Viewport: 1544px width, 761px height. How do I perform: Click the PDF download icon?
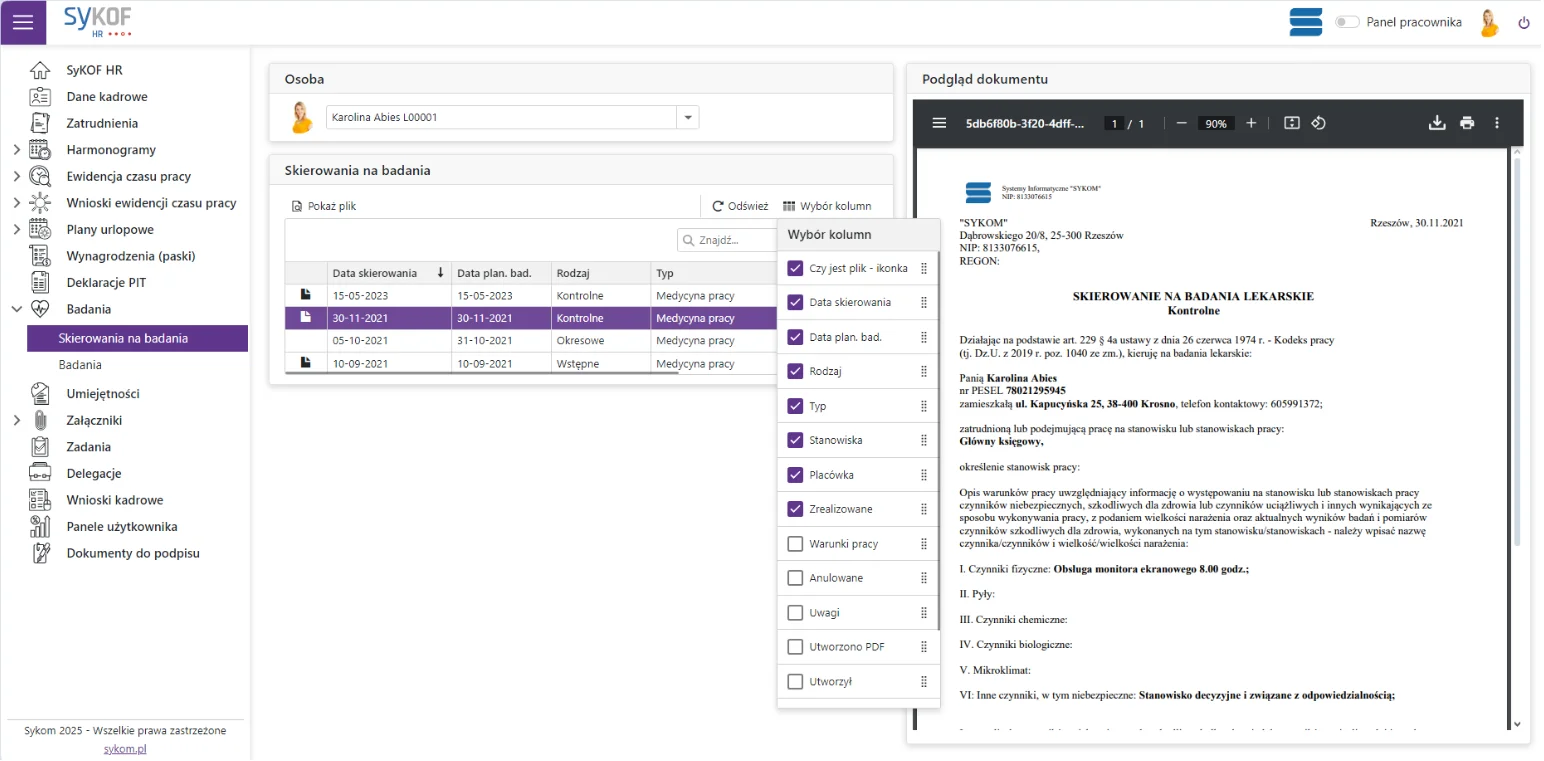point(1437,123)
